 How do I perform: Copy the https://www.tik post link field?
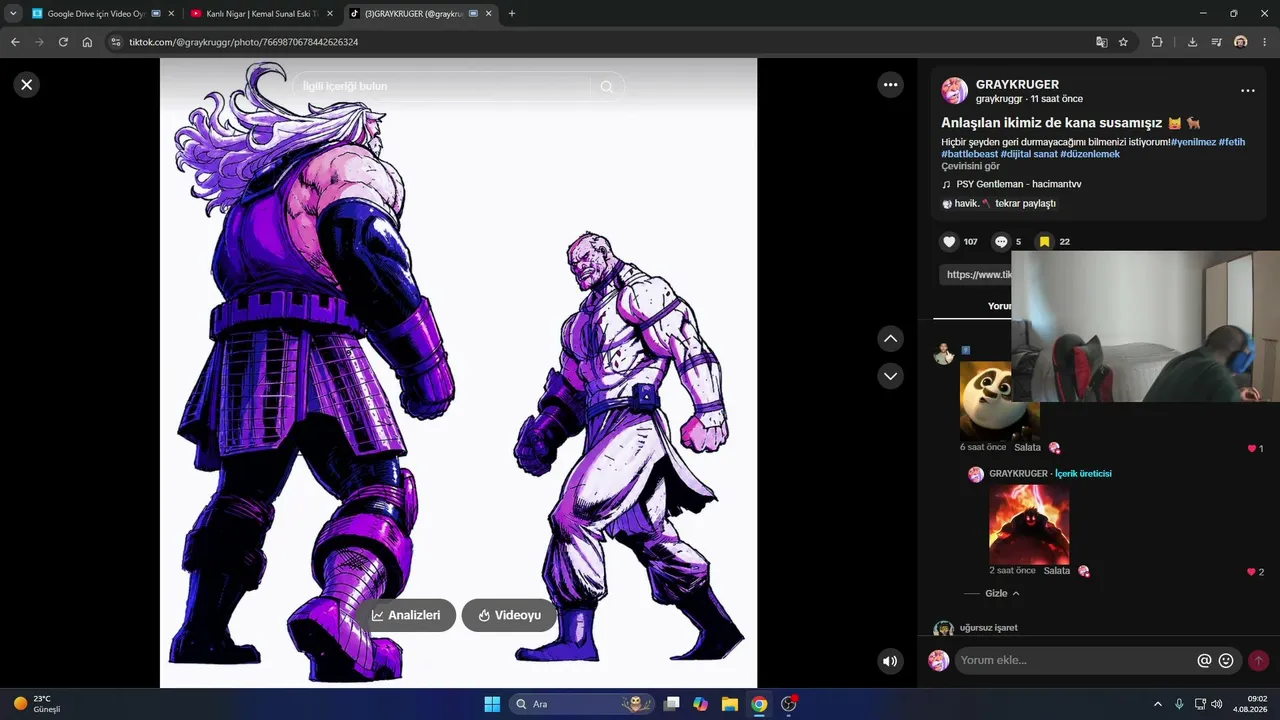click(975, 274)
